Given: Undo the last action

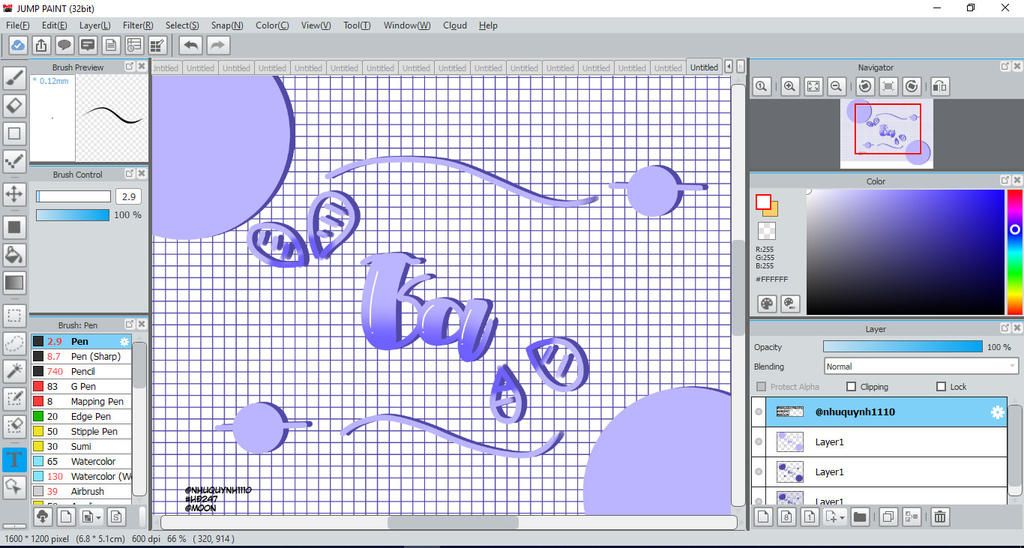Looking at the screenshot, I should tap(191, 45).
